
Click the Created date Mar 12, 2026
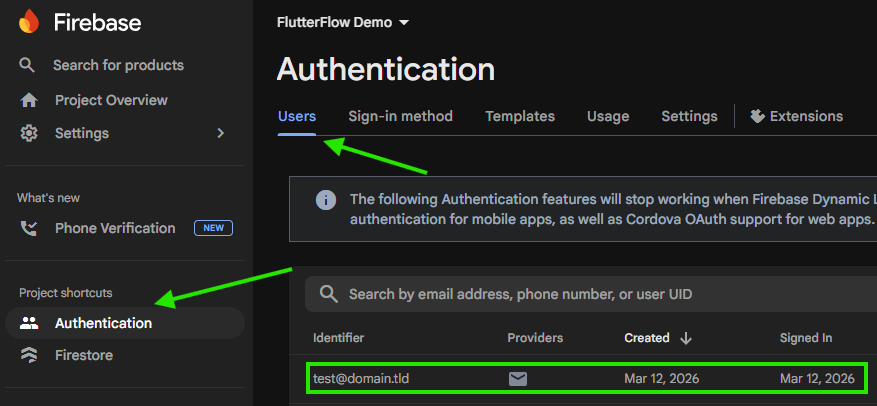tap(662, 379)
